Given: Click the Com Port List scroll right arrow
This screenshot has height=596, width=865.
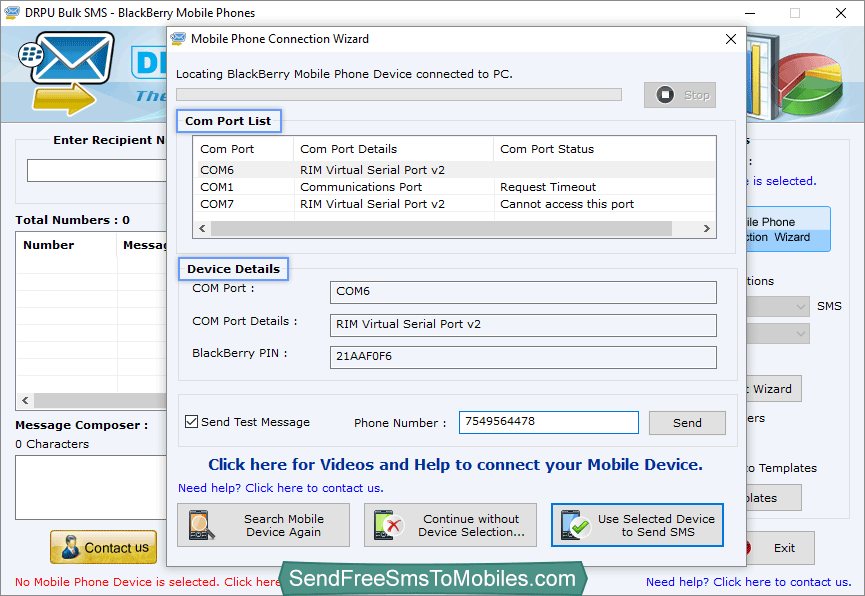Looking at the screenshot, I should tap(707, 228).
